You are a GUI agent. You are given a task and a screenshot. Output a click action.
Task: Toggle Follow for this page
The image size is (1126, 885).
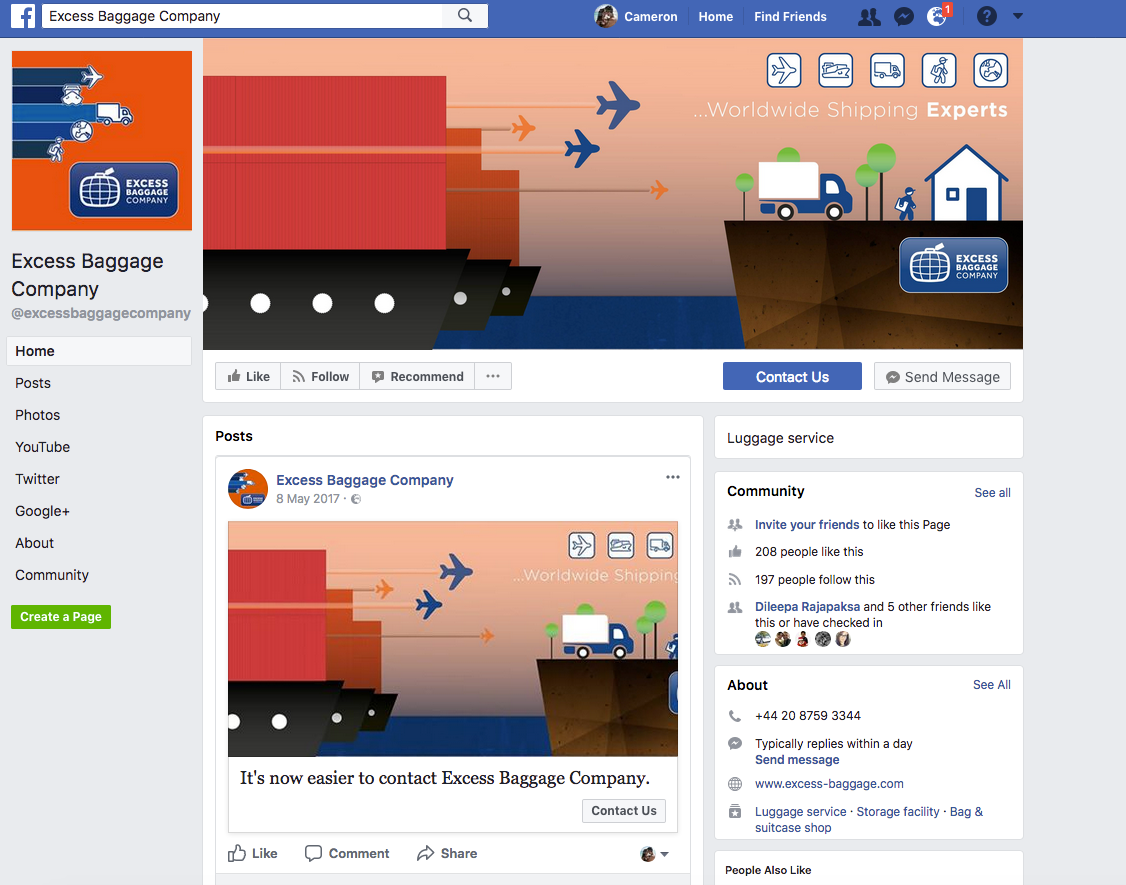320,376
